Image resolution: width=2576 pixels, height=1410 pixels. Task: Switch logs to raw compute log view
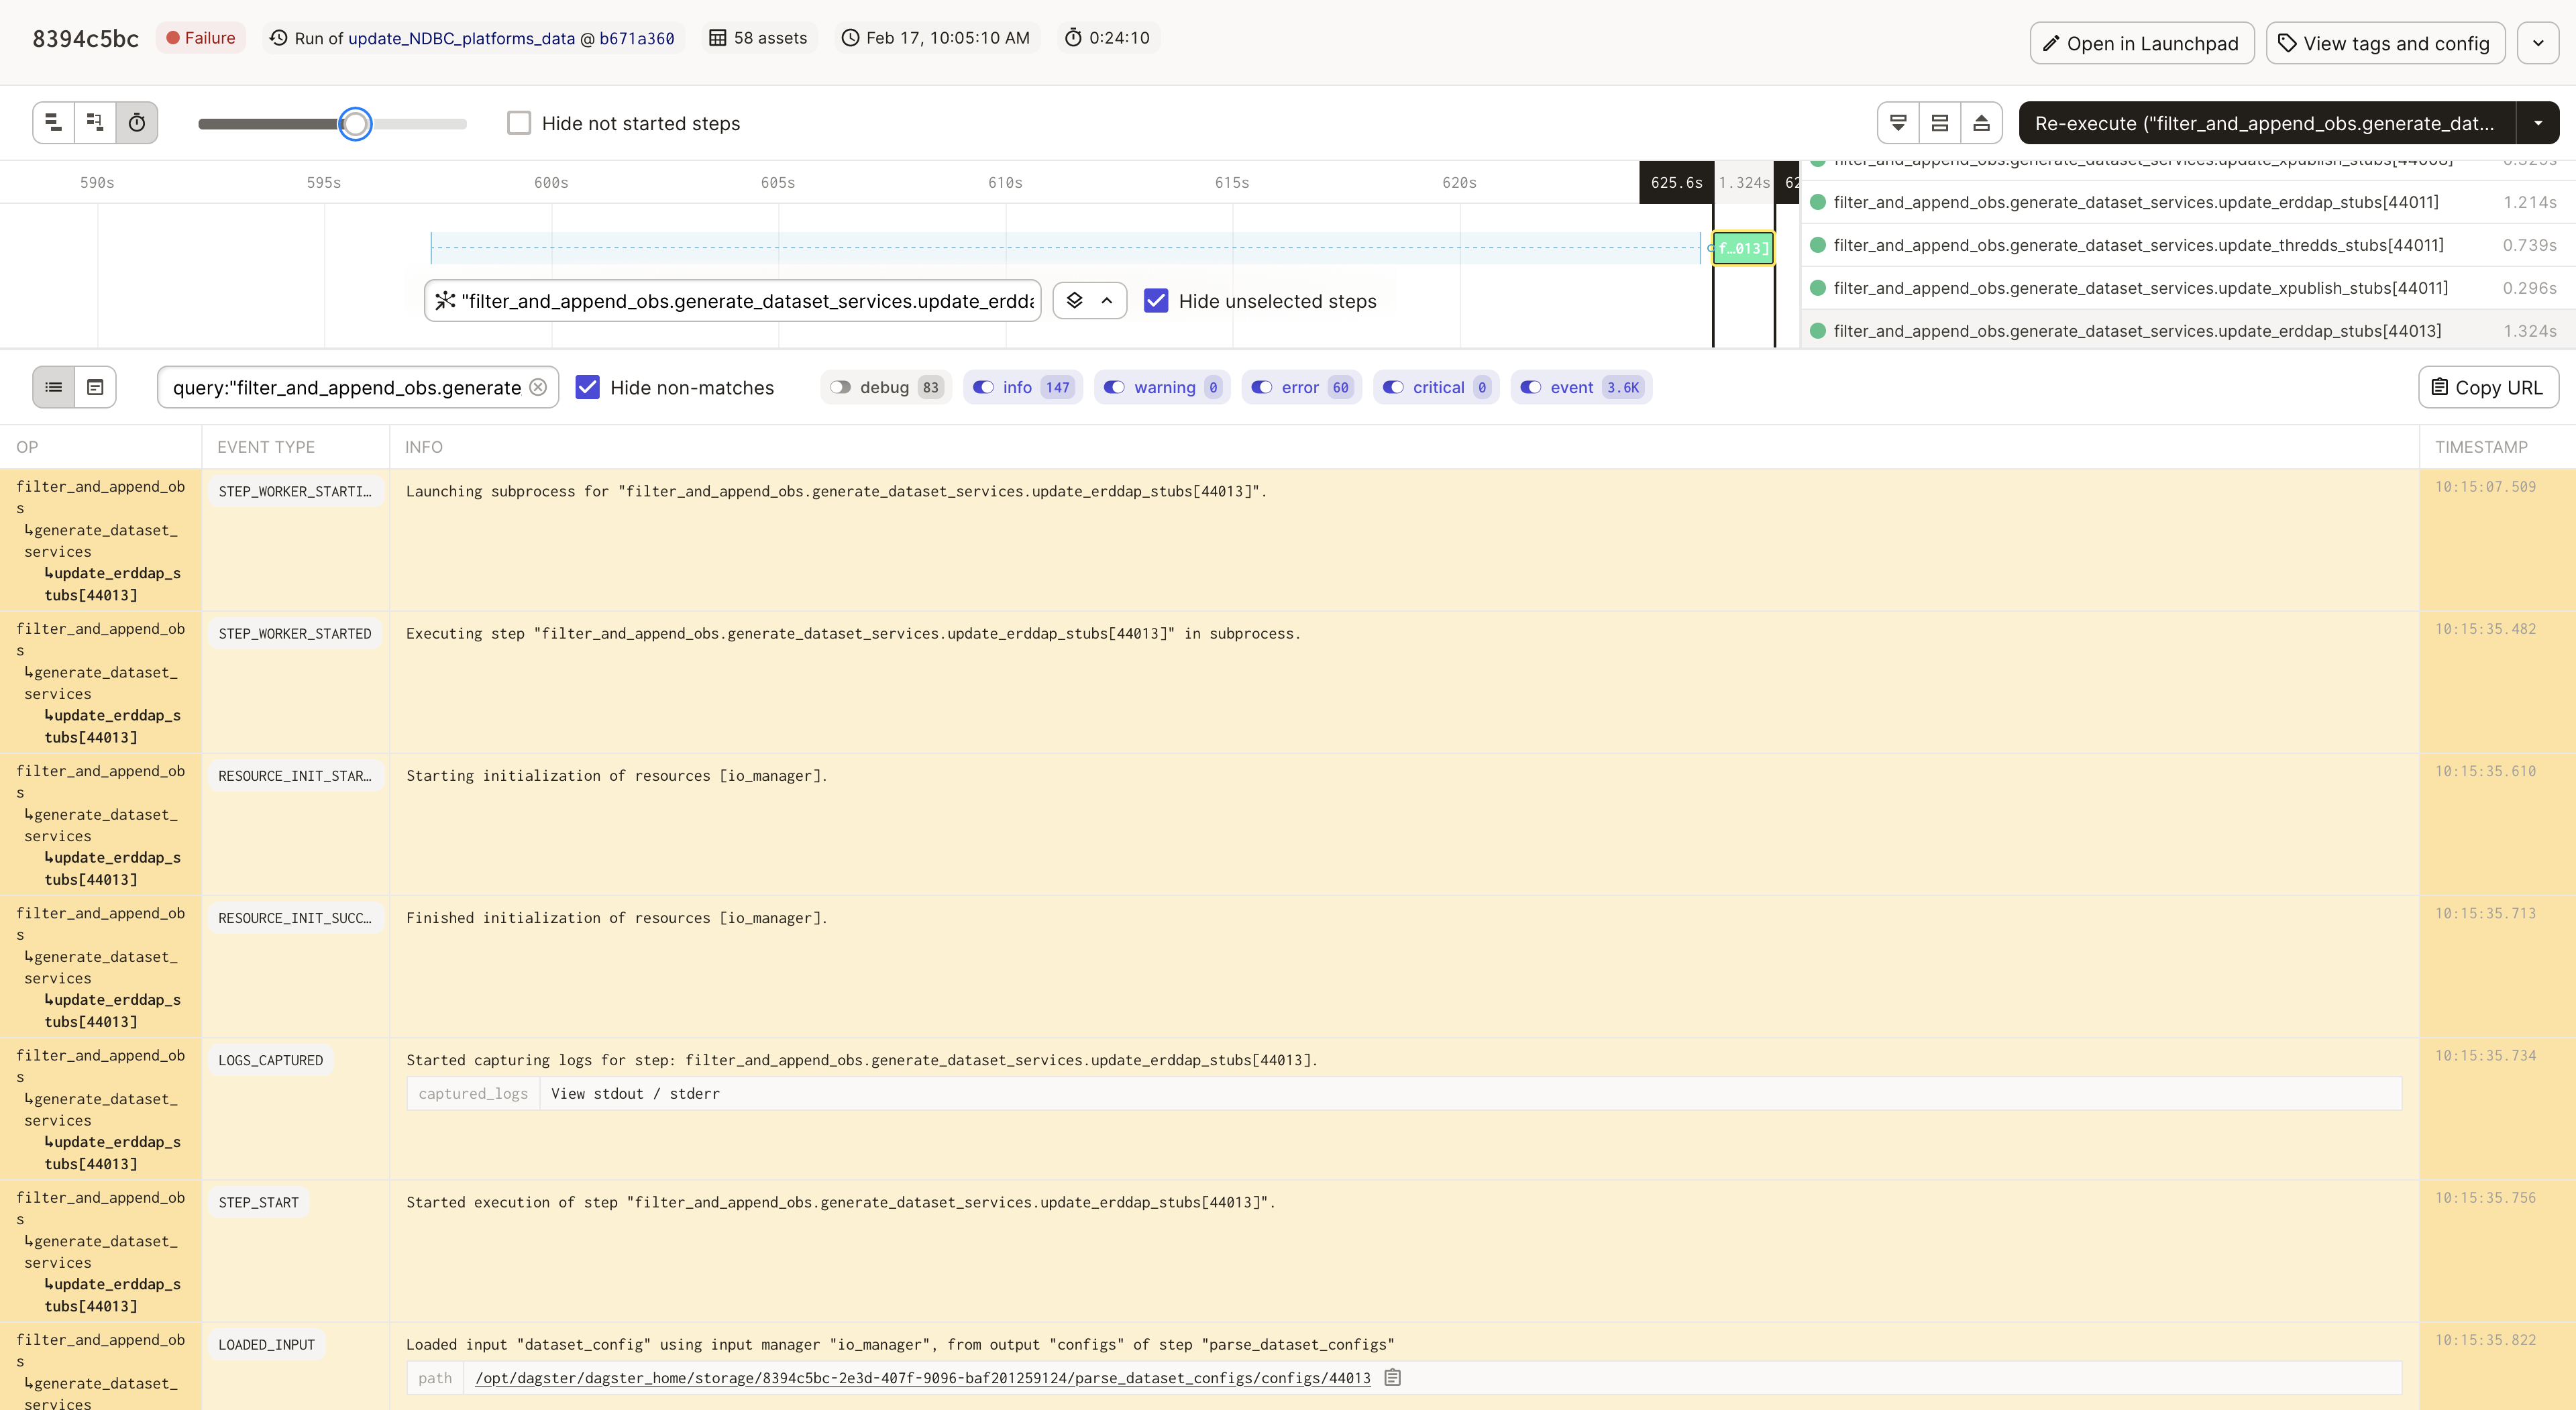point(95,387)
